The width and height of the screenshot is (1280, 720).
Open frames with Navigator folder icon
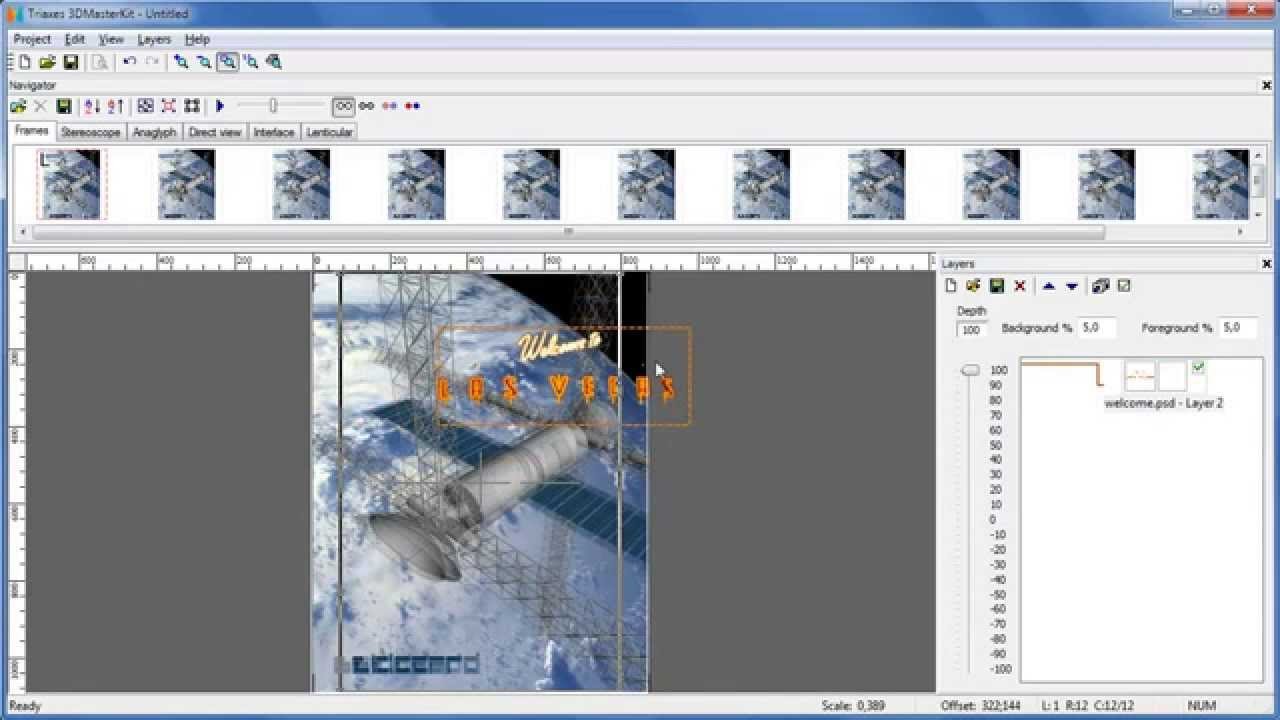pyautogui.click(x=18, y=106)
